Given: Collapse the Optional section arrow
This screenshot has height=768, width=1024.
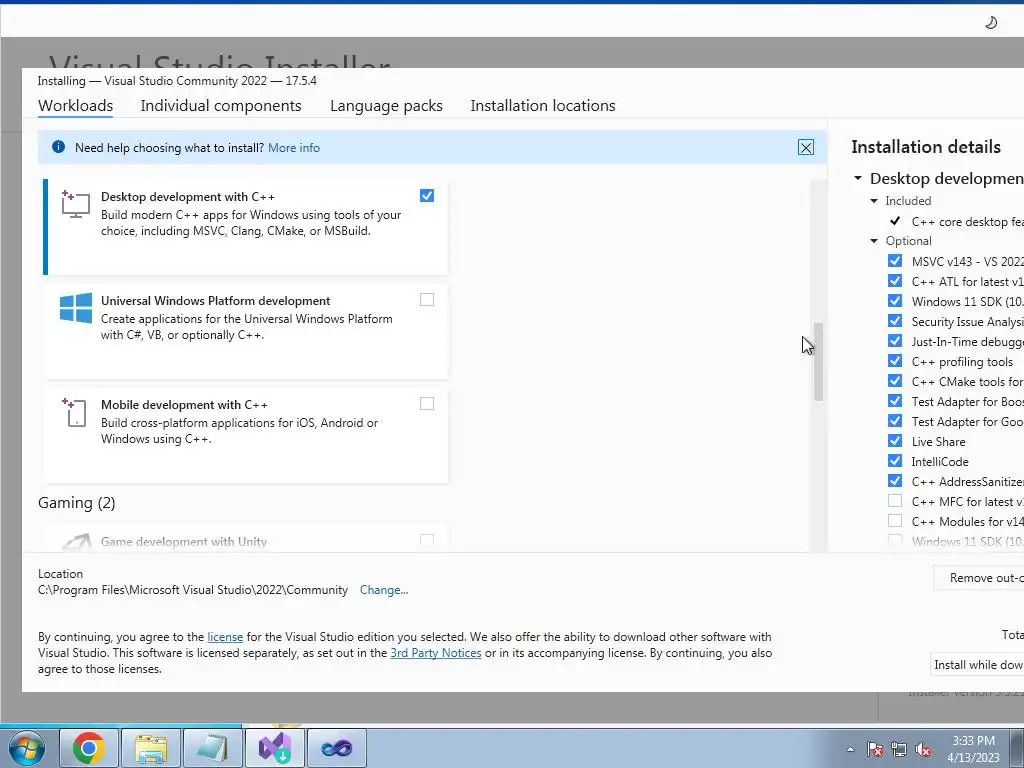Looking at the screenshot, I should [874, 241].
